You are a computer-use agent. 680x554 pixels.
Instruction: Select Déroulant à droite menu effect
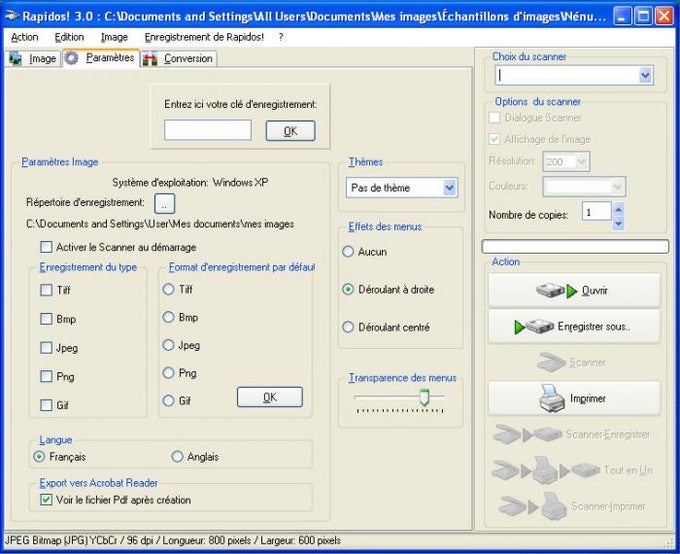point(348,289)
